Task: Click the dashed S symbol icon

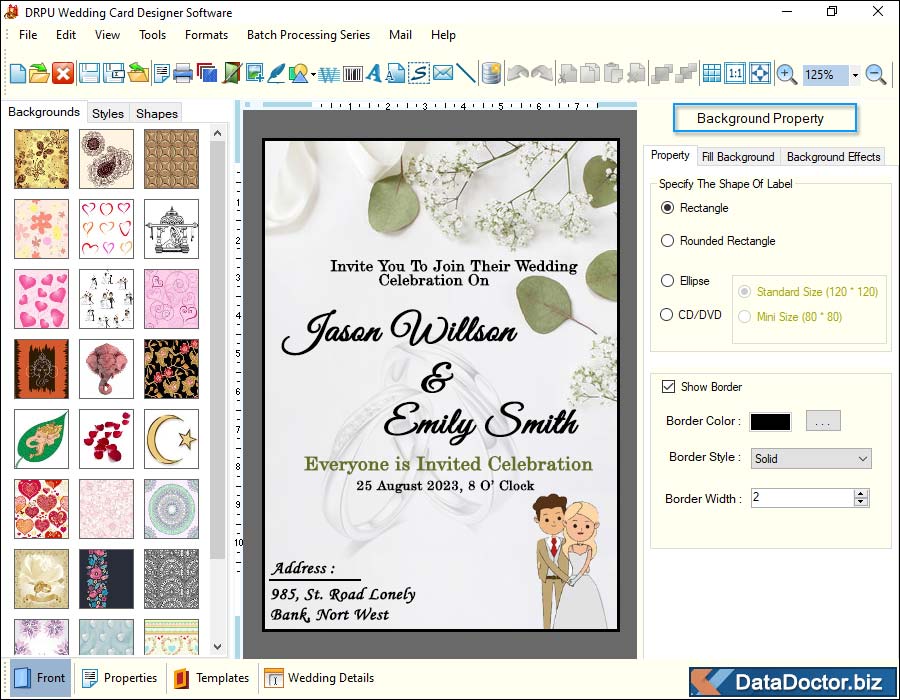Action: point(419,74)
